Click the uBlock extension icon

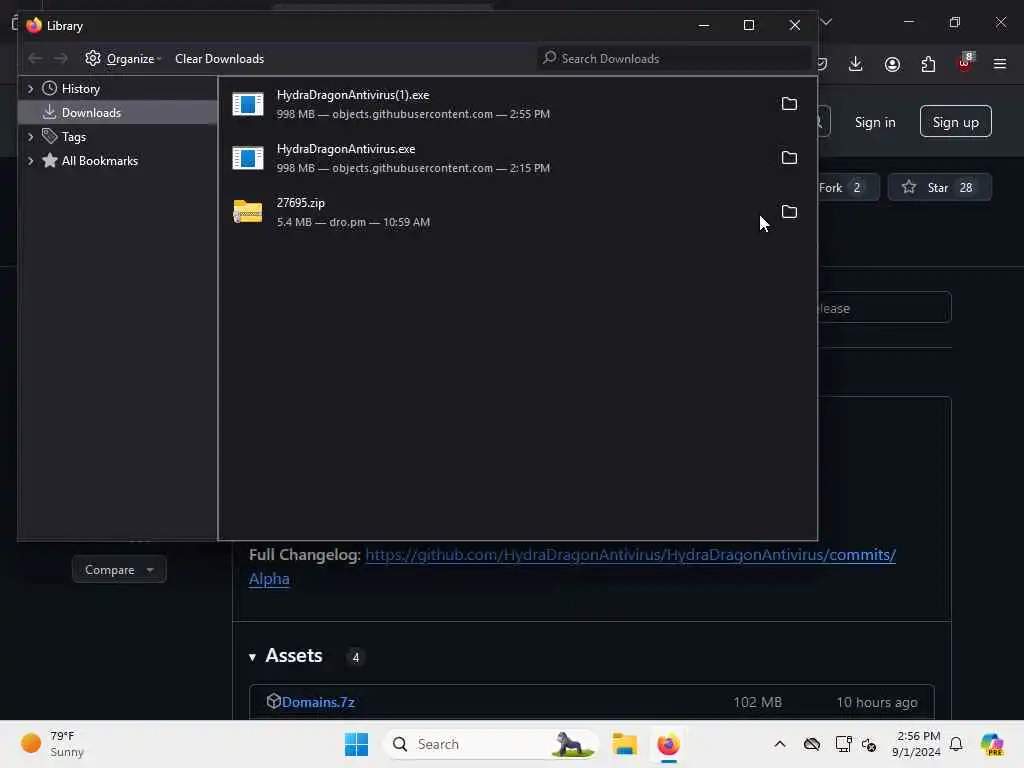[965, 63]
